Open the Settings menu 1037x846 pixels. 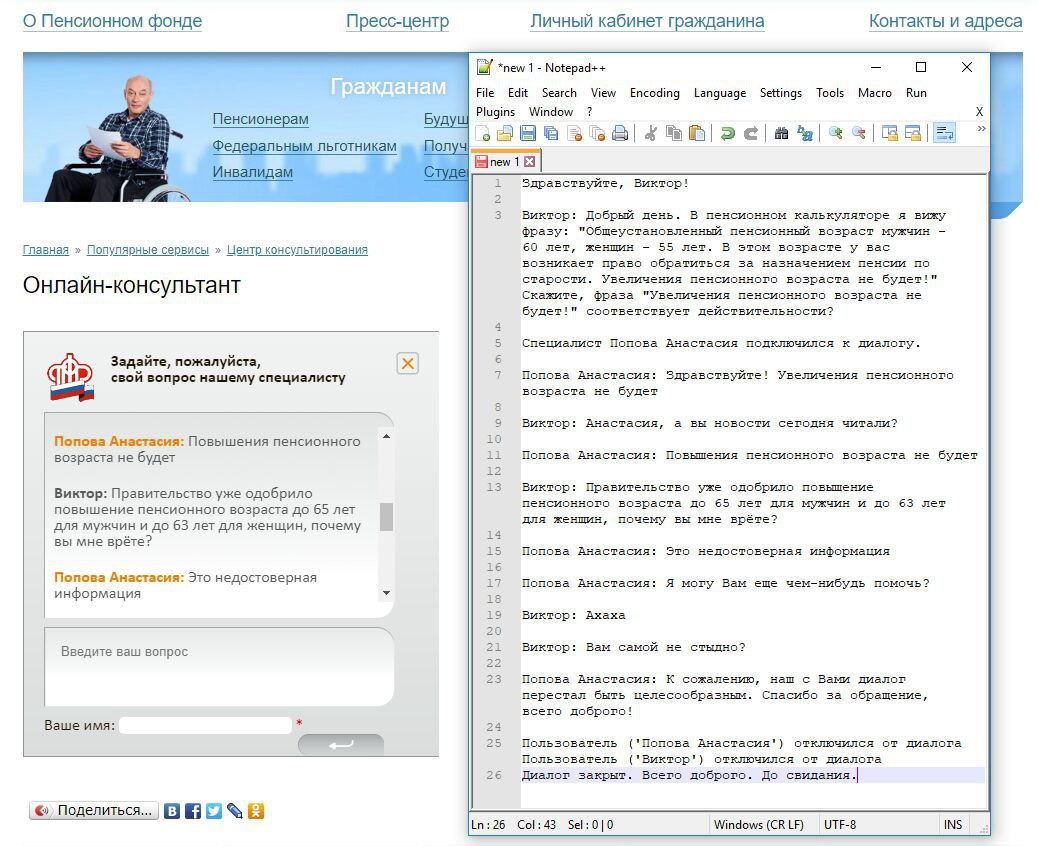[x=780, y=93]
